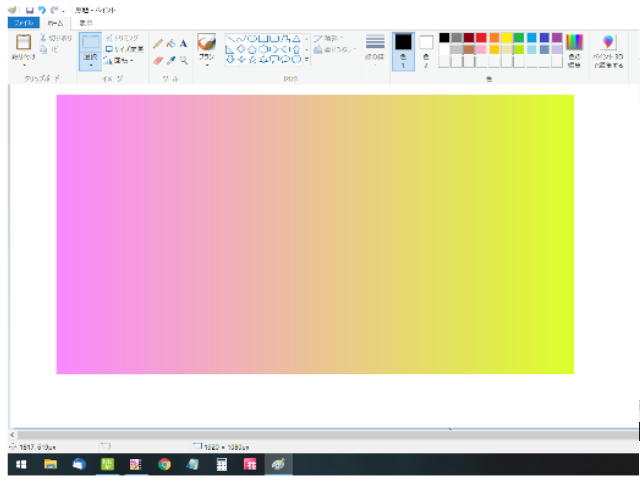
Task: Select the Color picker eyedropper tool
Action: pos(171,60)
